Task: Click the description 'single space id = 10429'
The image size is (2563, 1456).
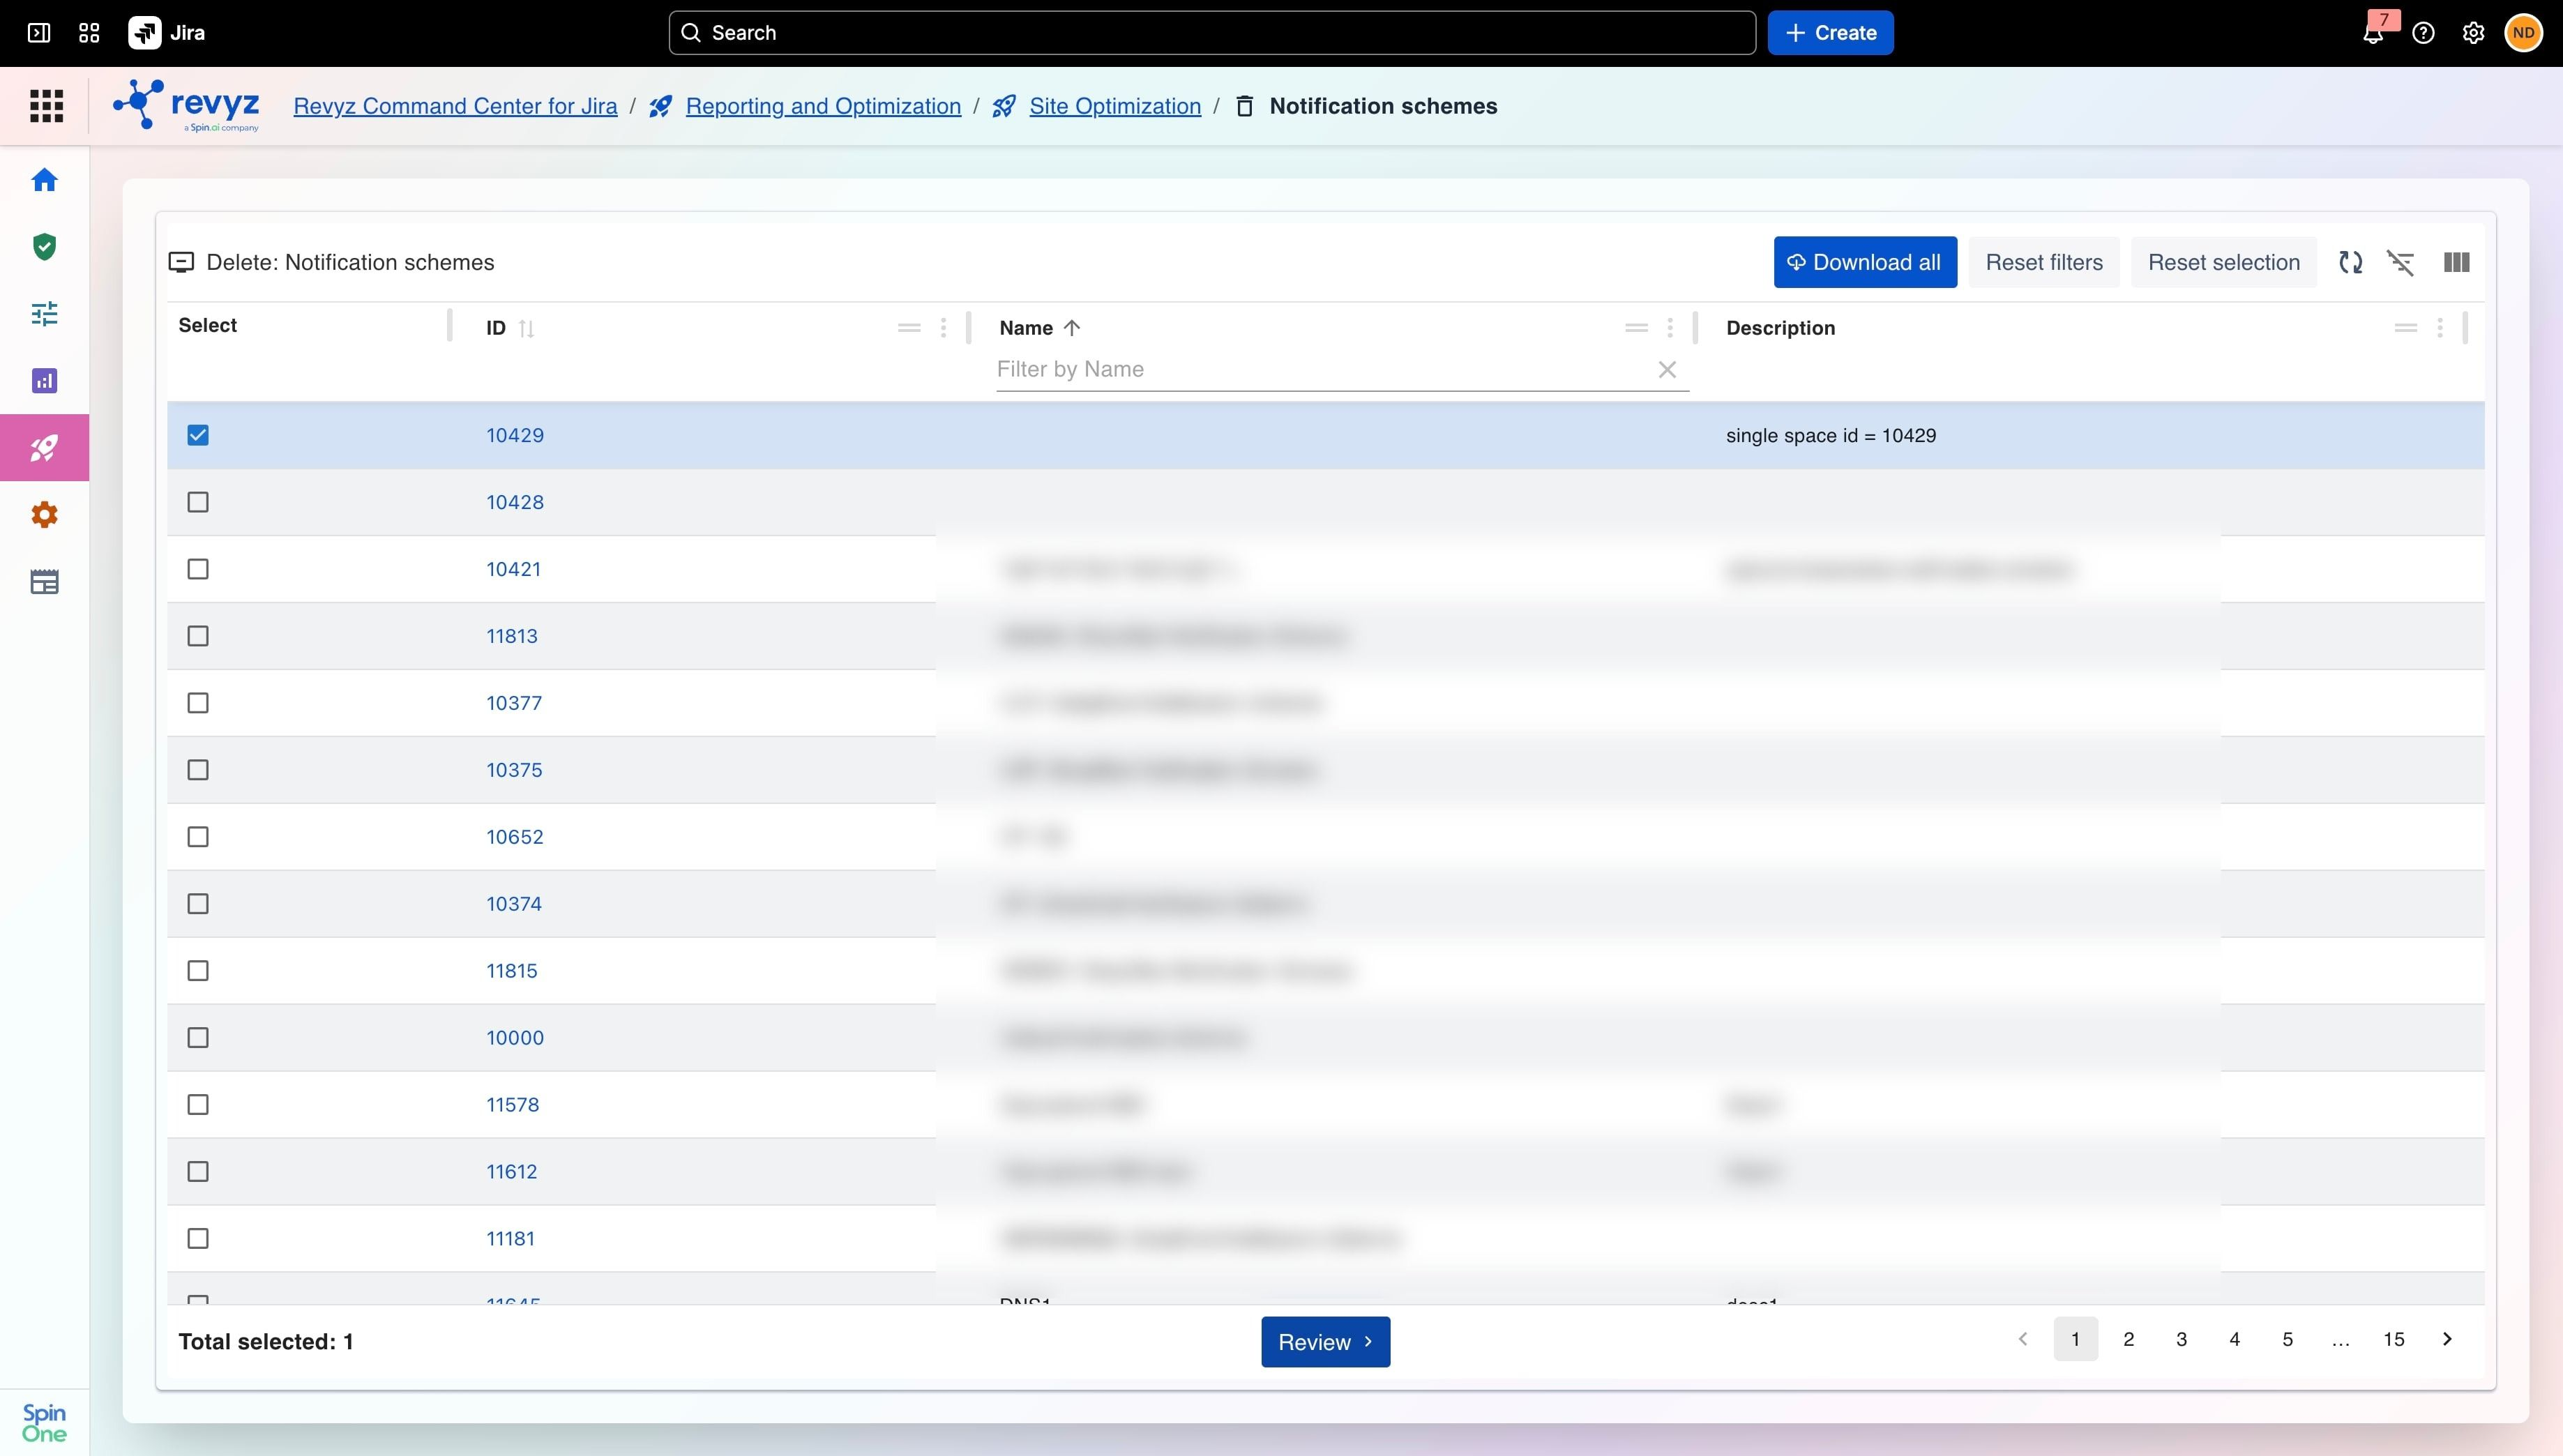Action: click(1831, 436)
